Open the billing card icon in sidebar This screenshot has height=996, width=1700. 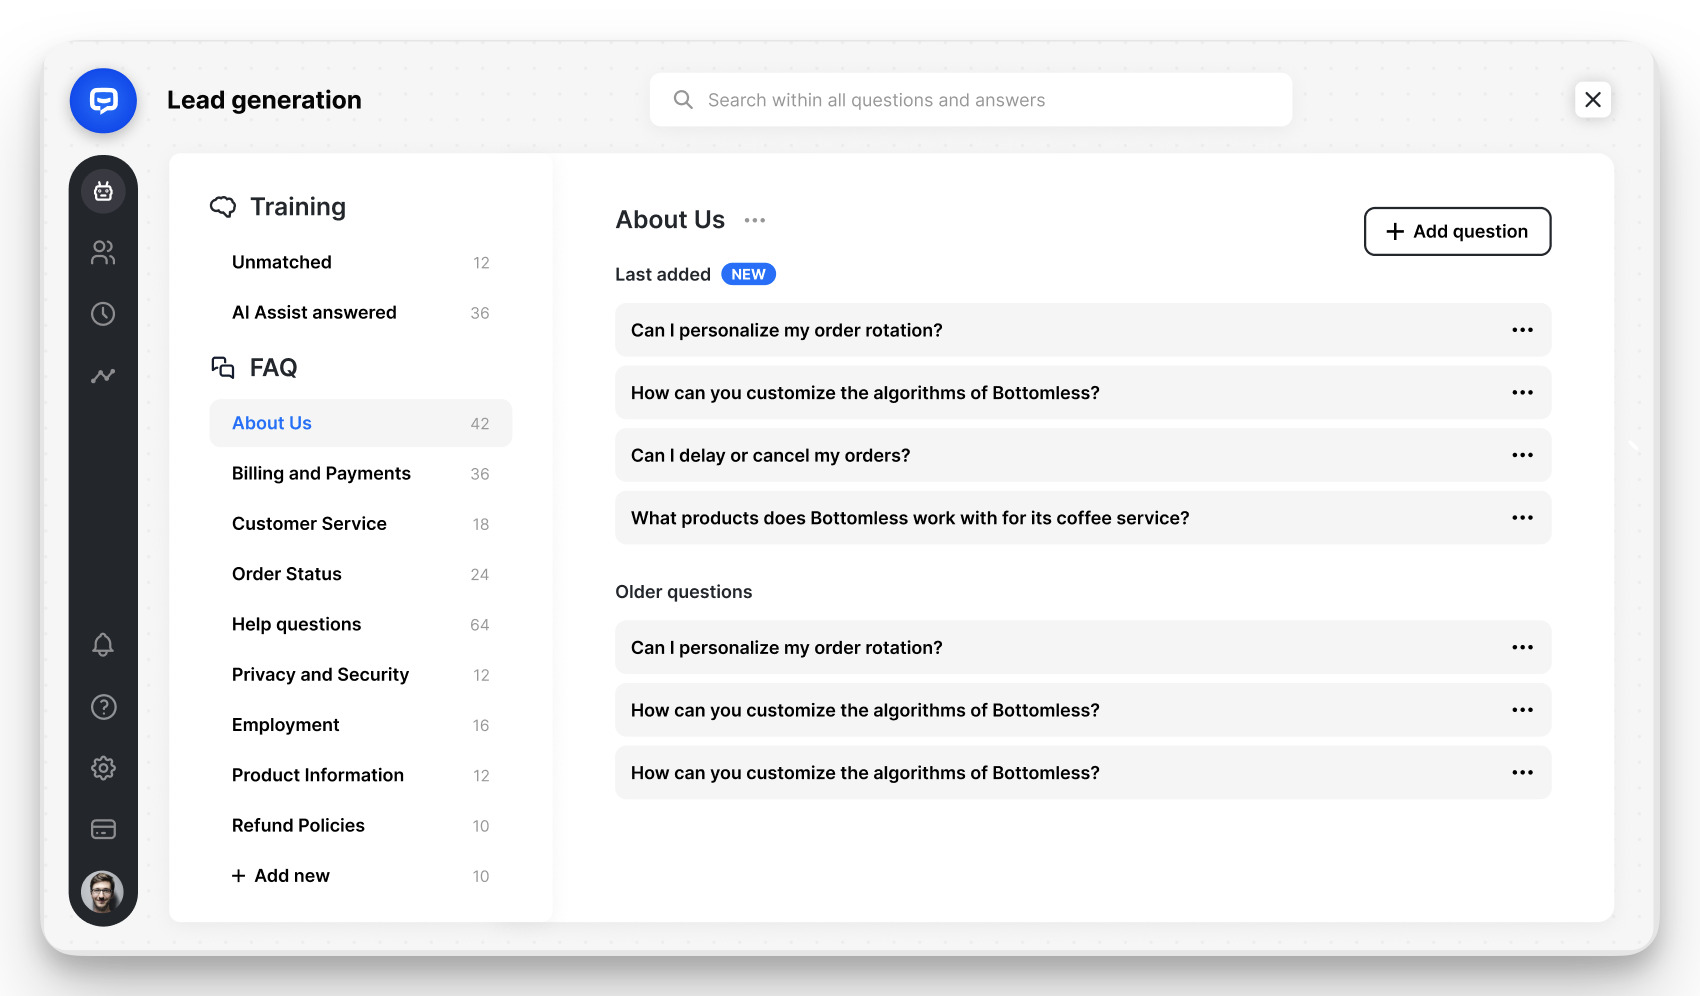coord(103,829)
